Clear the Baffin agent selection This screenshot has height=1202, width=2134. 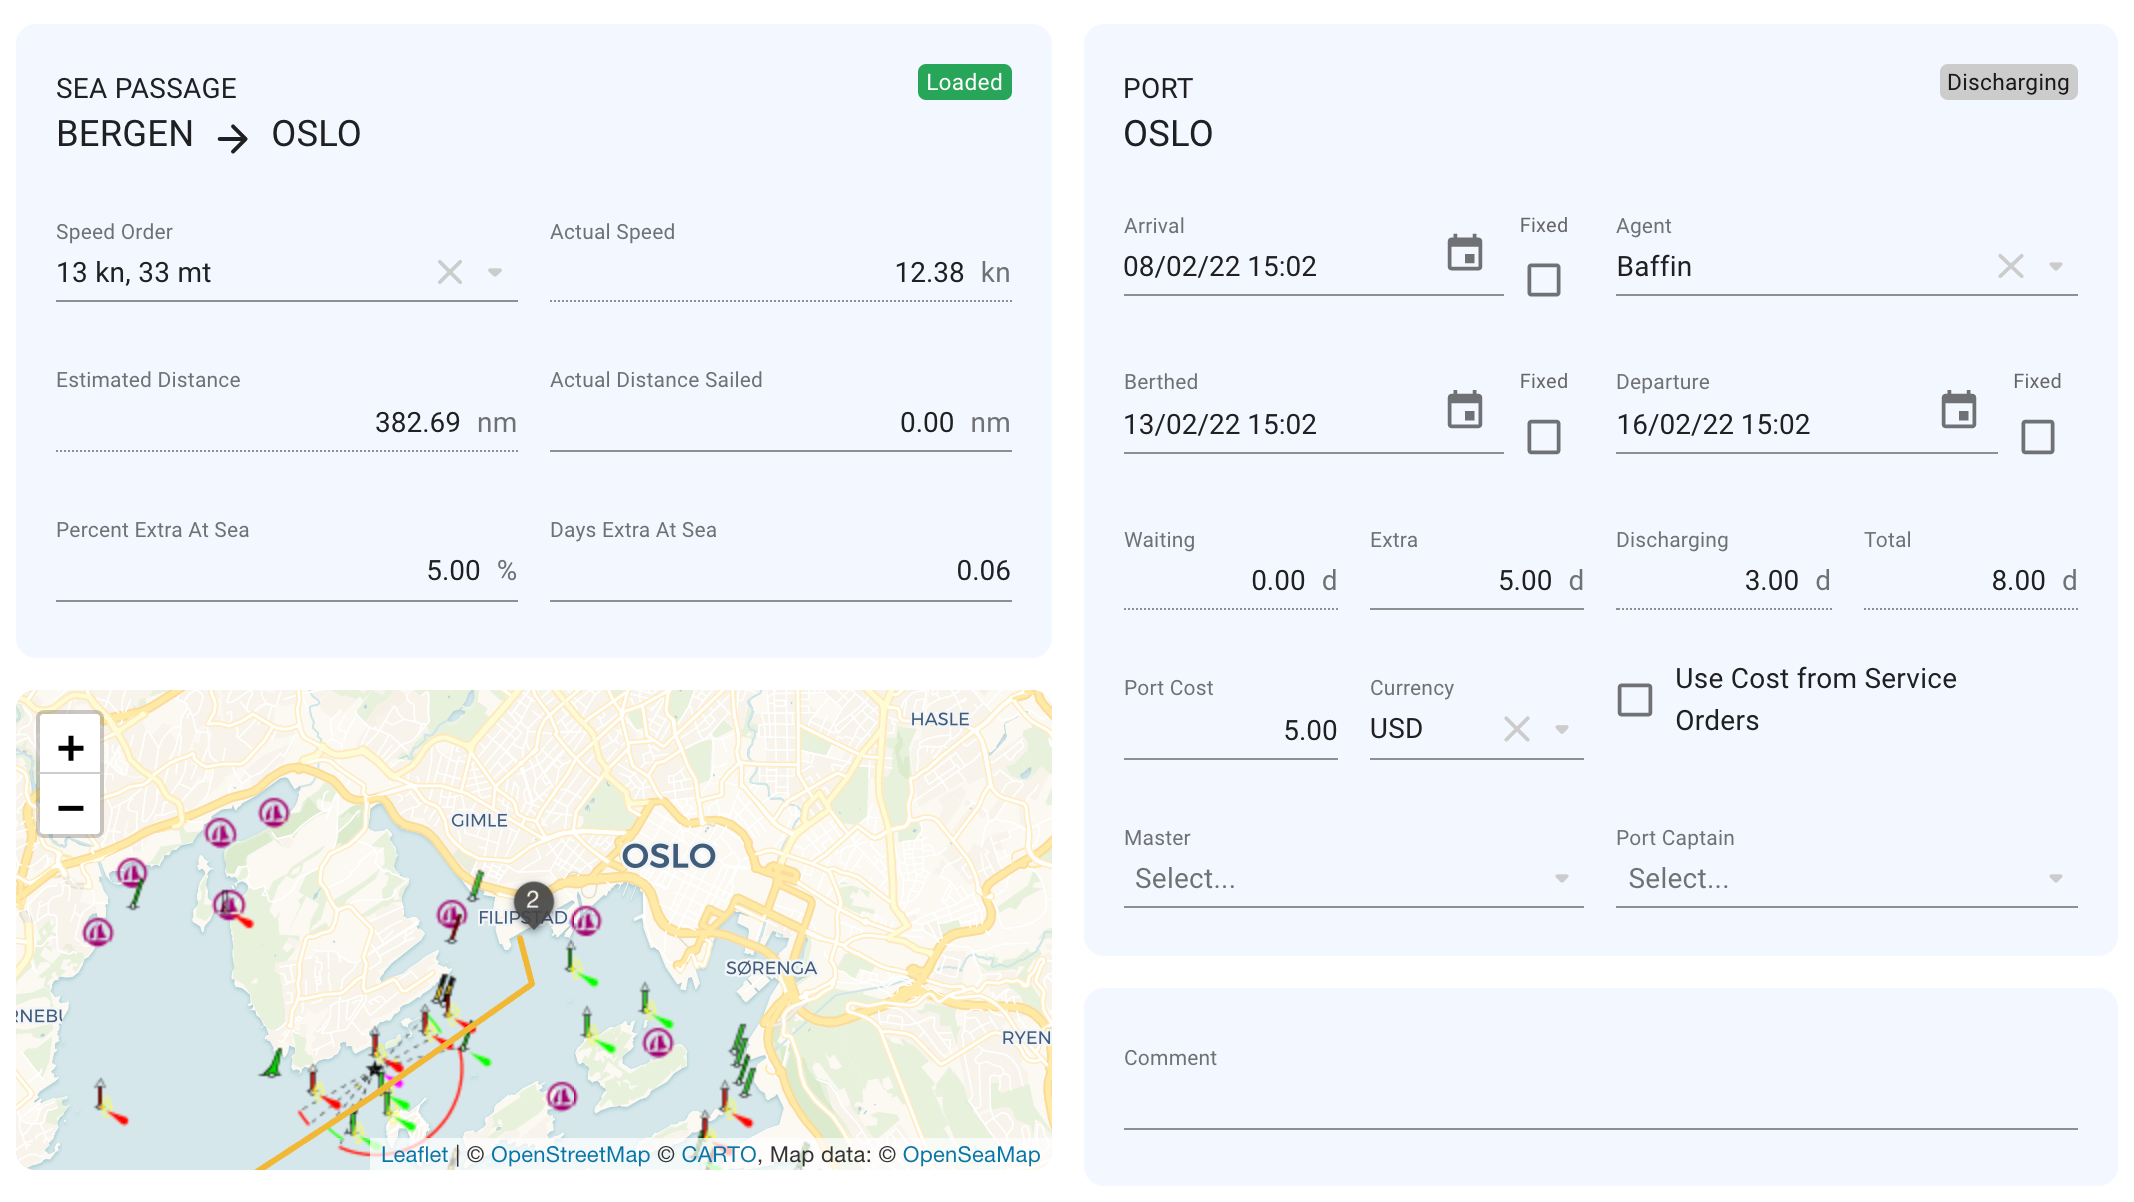(x=2010, y=266)
